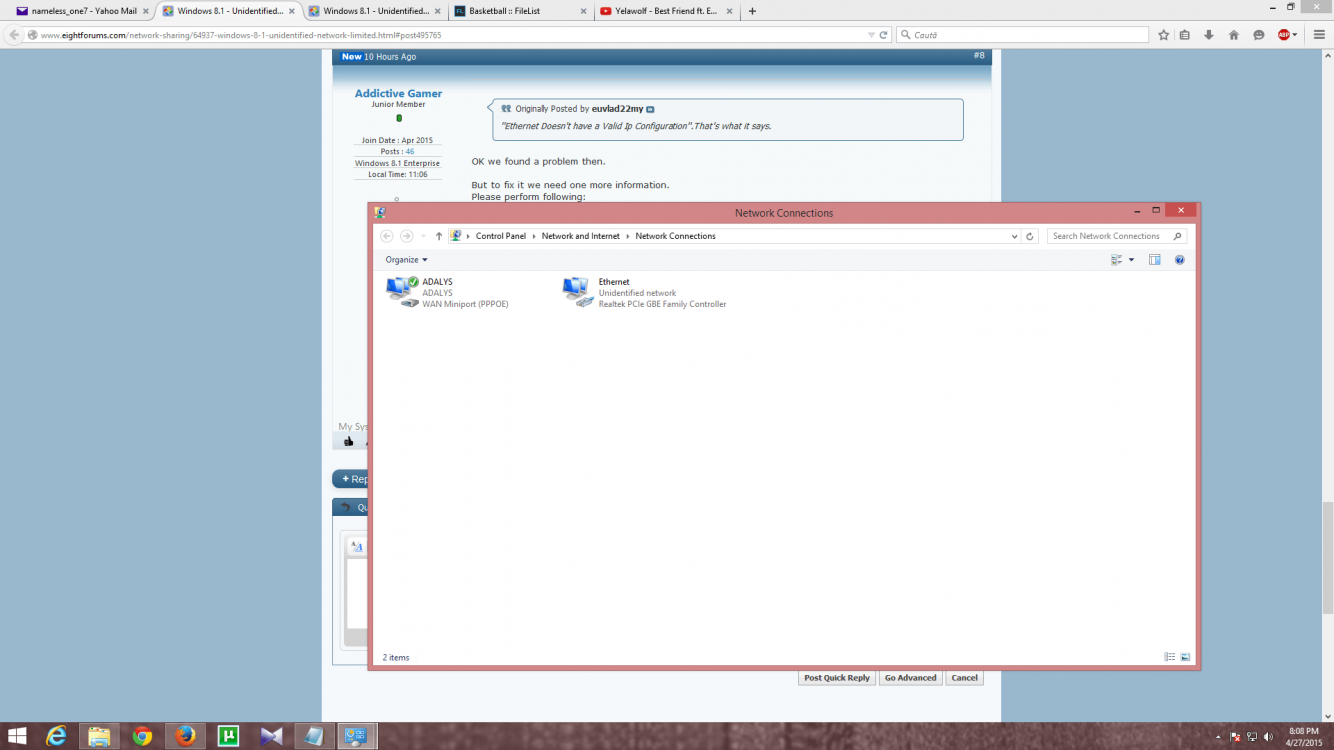The width and height of the screenshot is (1334, 750).
Task: Open Addictive Gamer's profile link
Action: 398,93
